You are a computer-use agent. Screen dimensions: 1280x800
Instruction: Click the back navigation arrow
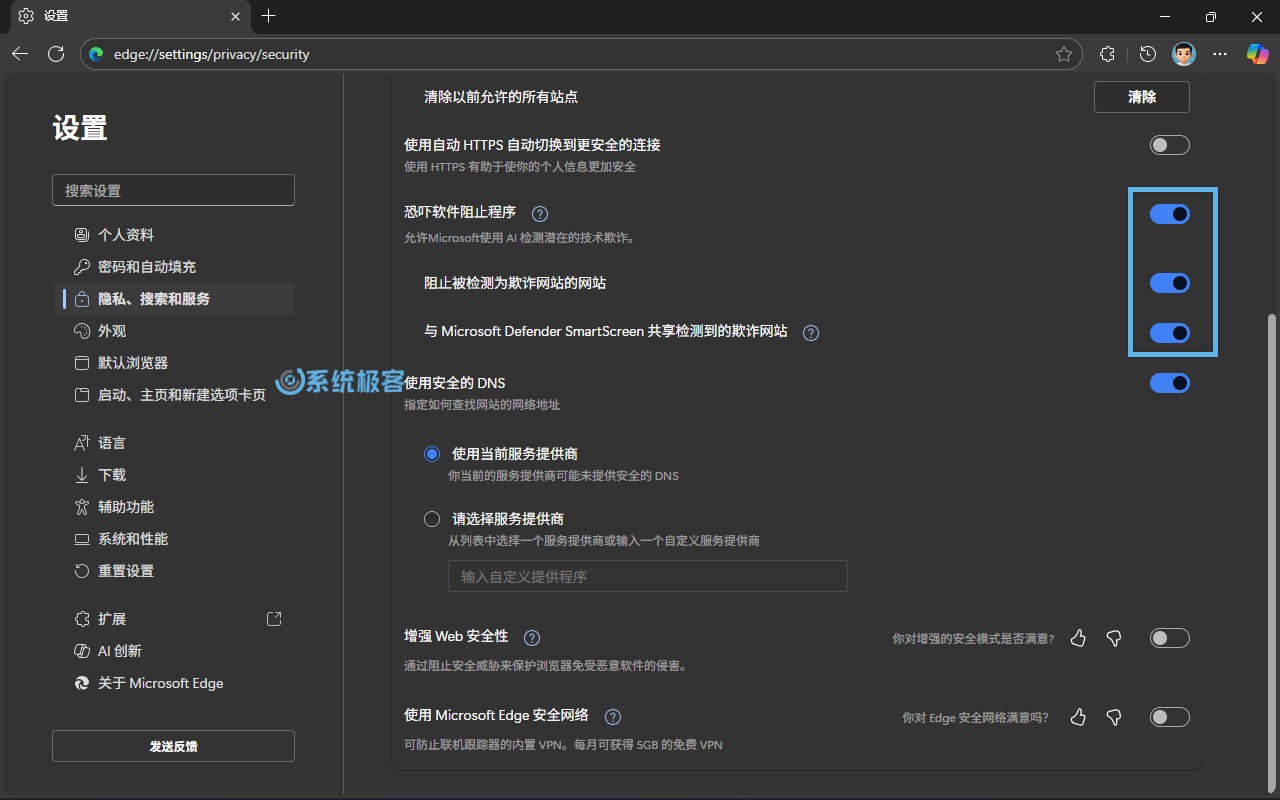click(20, 54)
